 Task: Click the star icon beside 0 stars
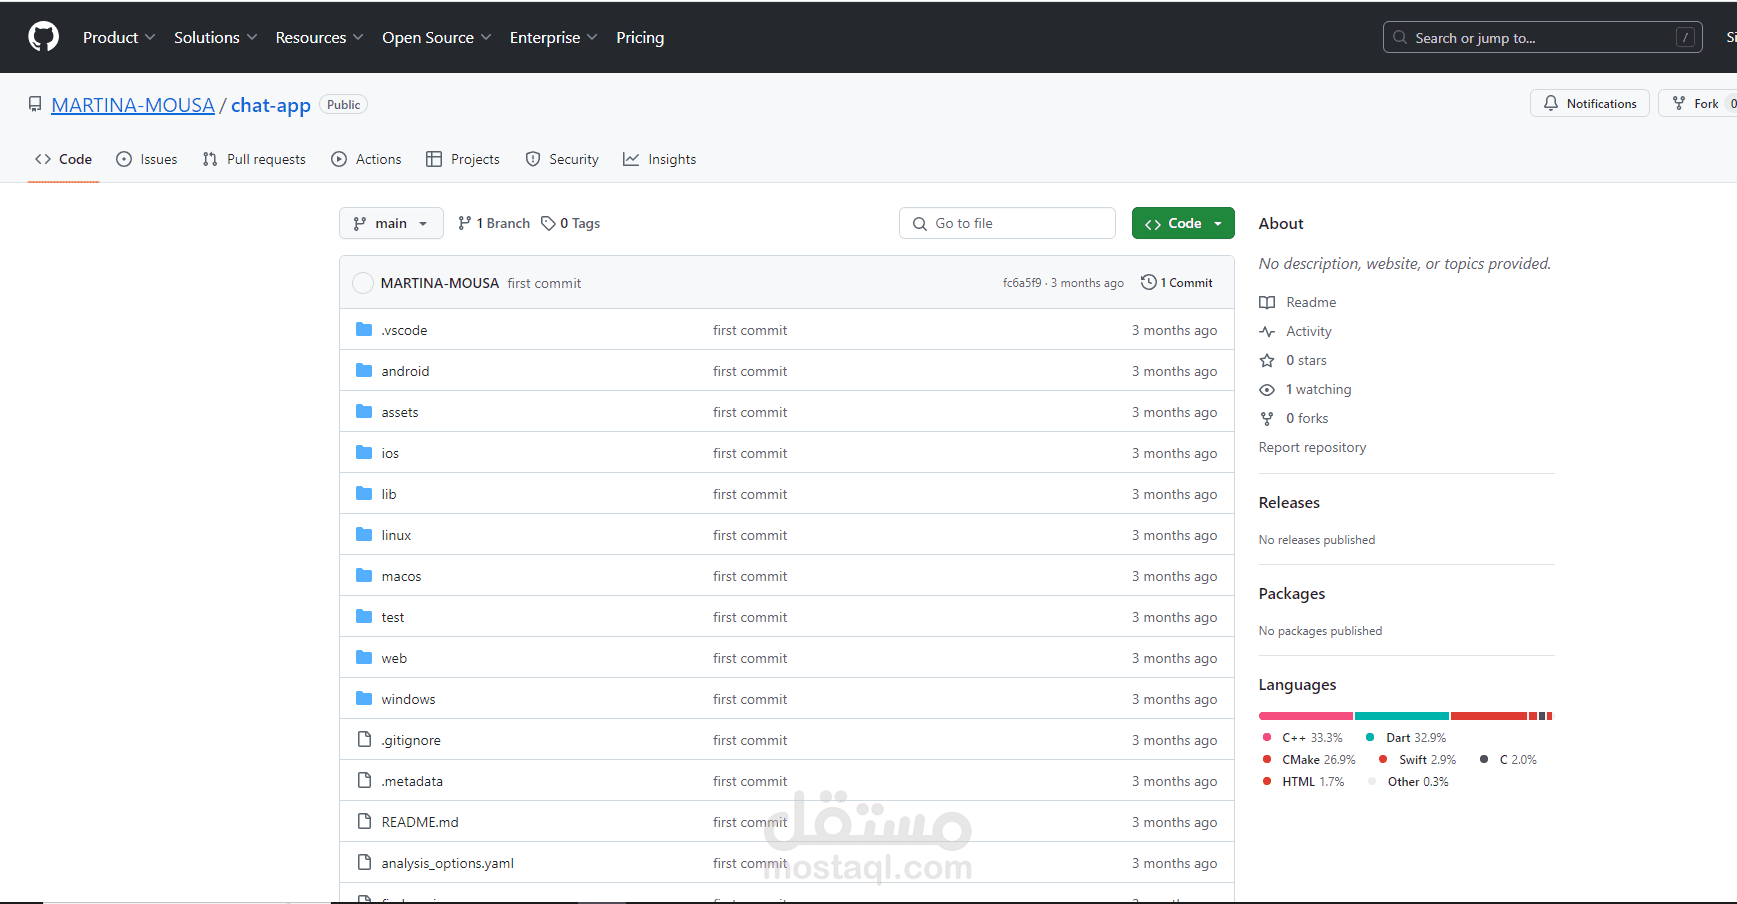pos(1267,360)
